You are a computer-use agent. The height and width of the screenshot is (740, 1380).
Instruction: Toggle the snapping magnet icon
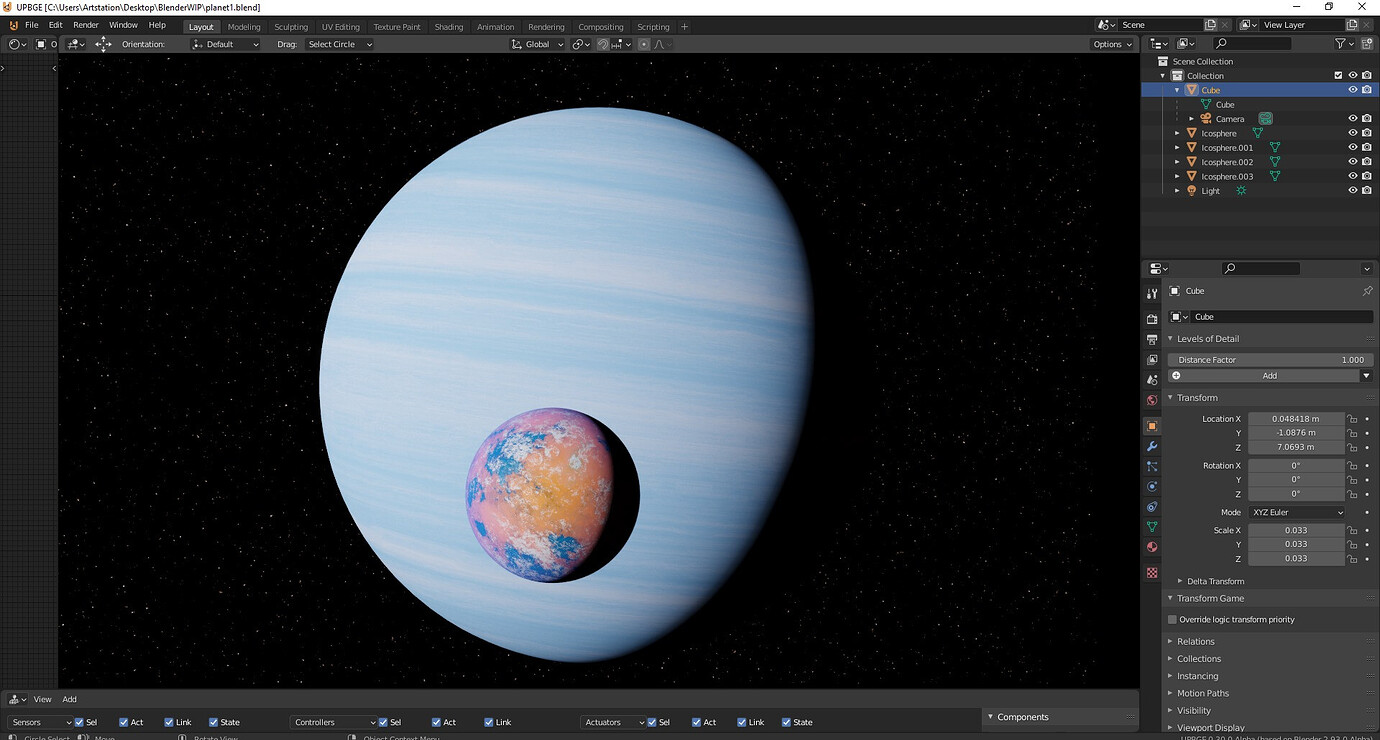[x=603, y=44]
